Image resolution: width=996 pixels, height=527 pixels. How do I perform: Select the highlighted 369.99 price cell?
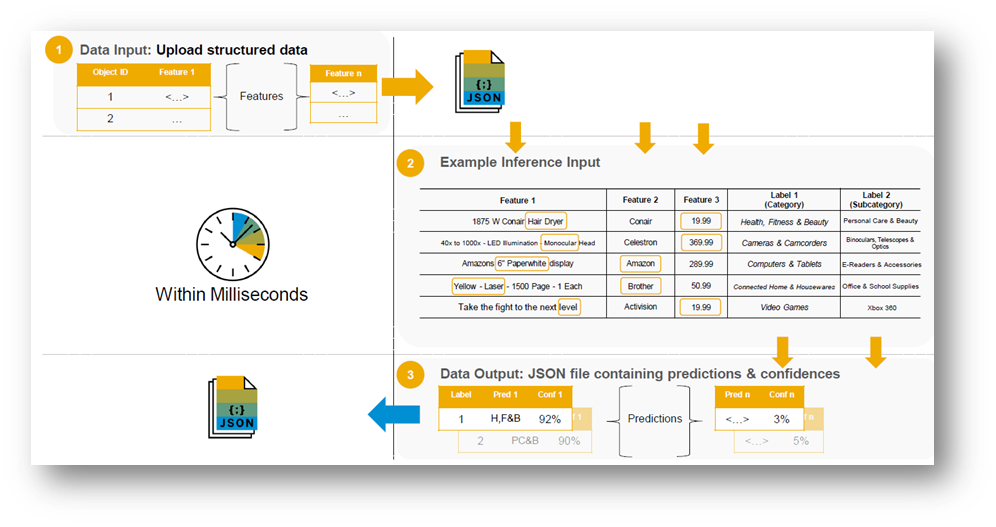tap(700, 242)
